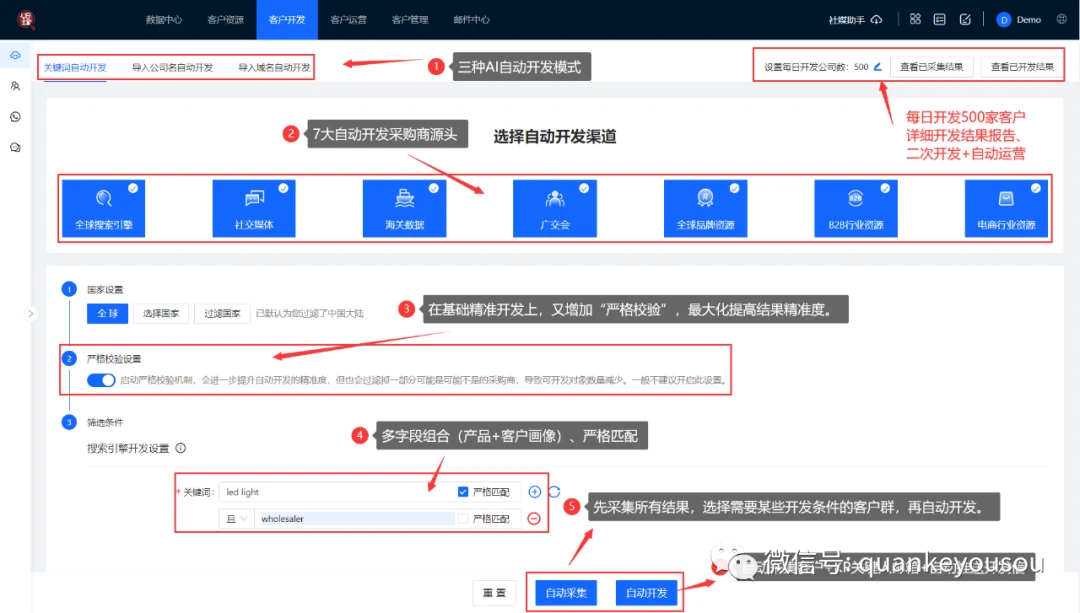Select 全球 country option
Screen dimensions: 1080x613
click(107, 313)
